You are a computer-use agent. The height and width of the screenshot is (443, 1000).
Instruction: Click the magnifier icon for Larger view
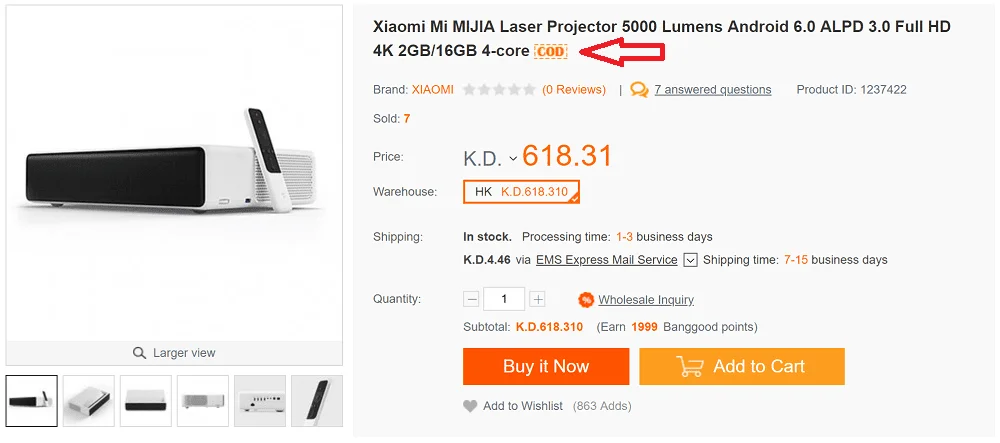point(139,353)
